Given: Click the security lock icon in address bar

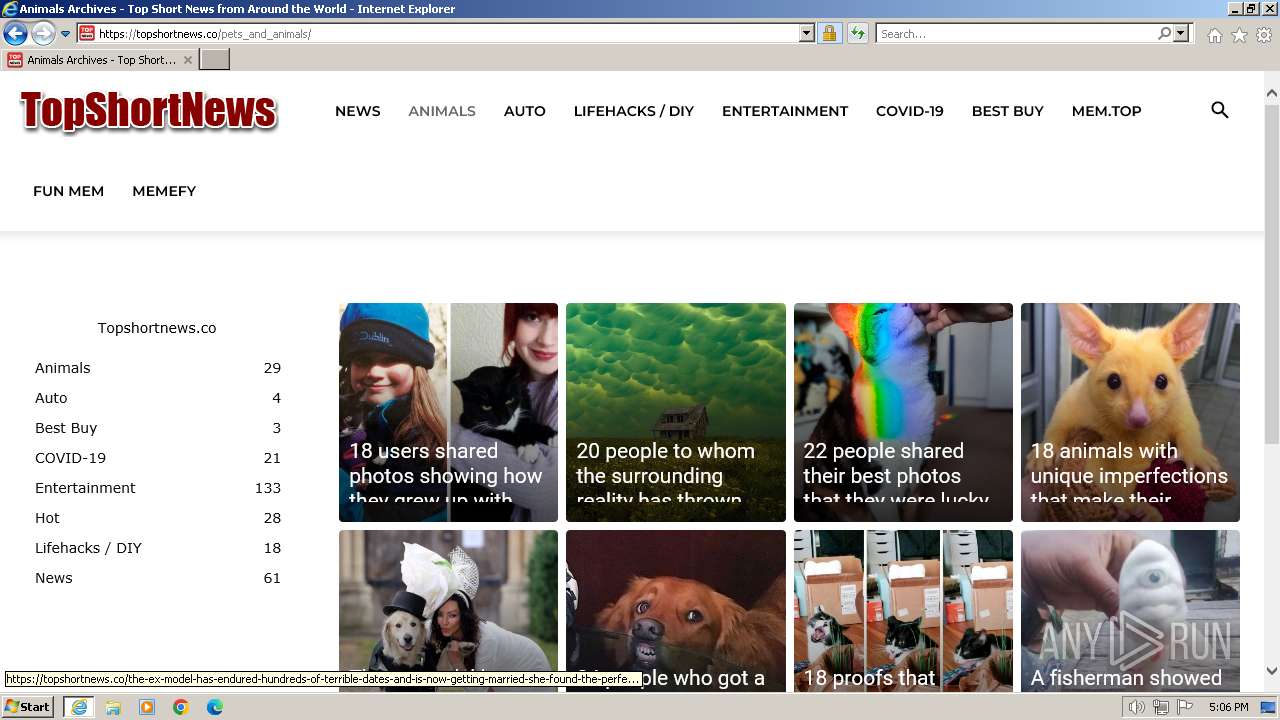Looking at the screenshot, I should coord(829,34).
